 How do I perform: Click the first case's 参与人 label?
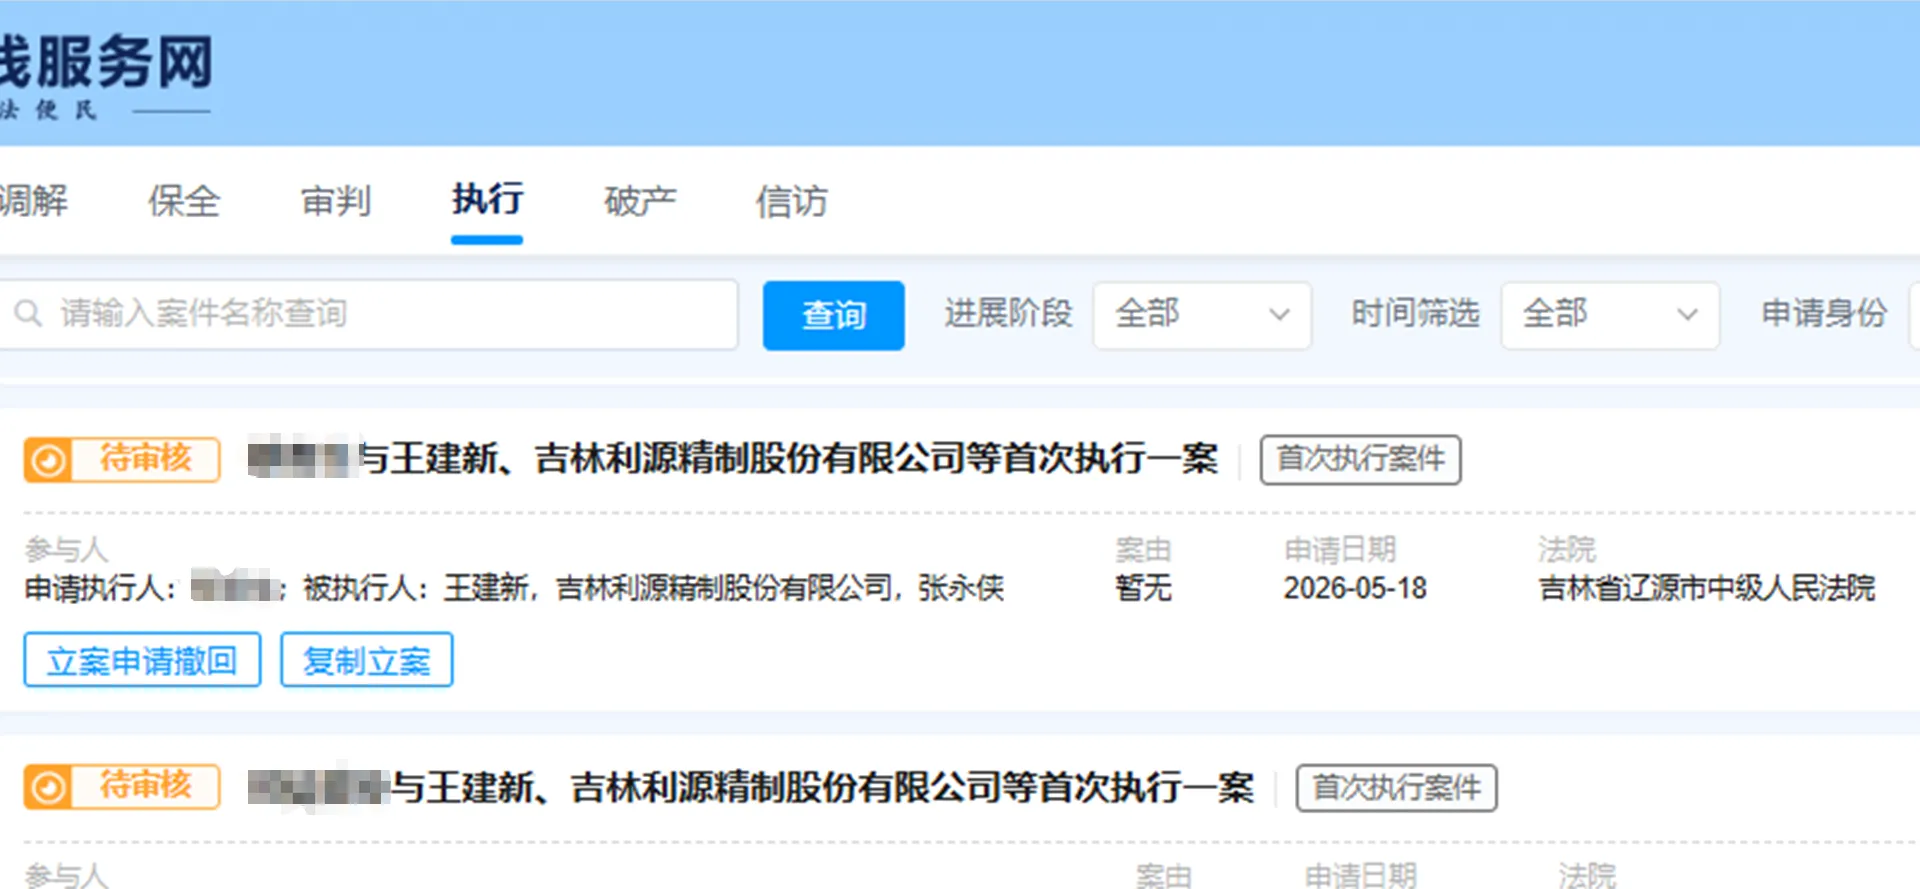click(66, 549)
